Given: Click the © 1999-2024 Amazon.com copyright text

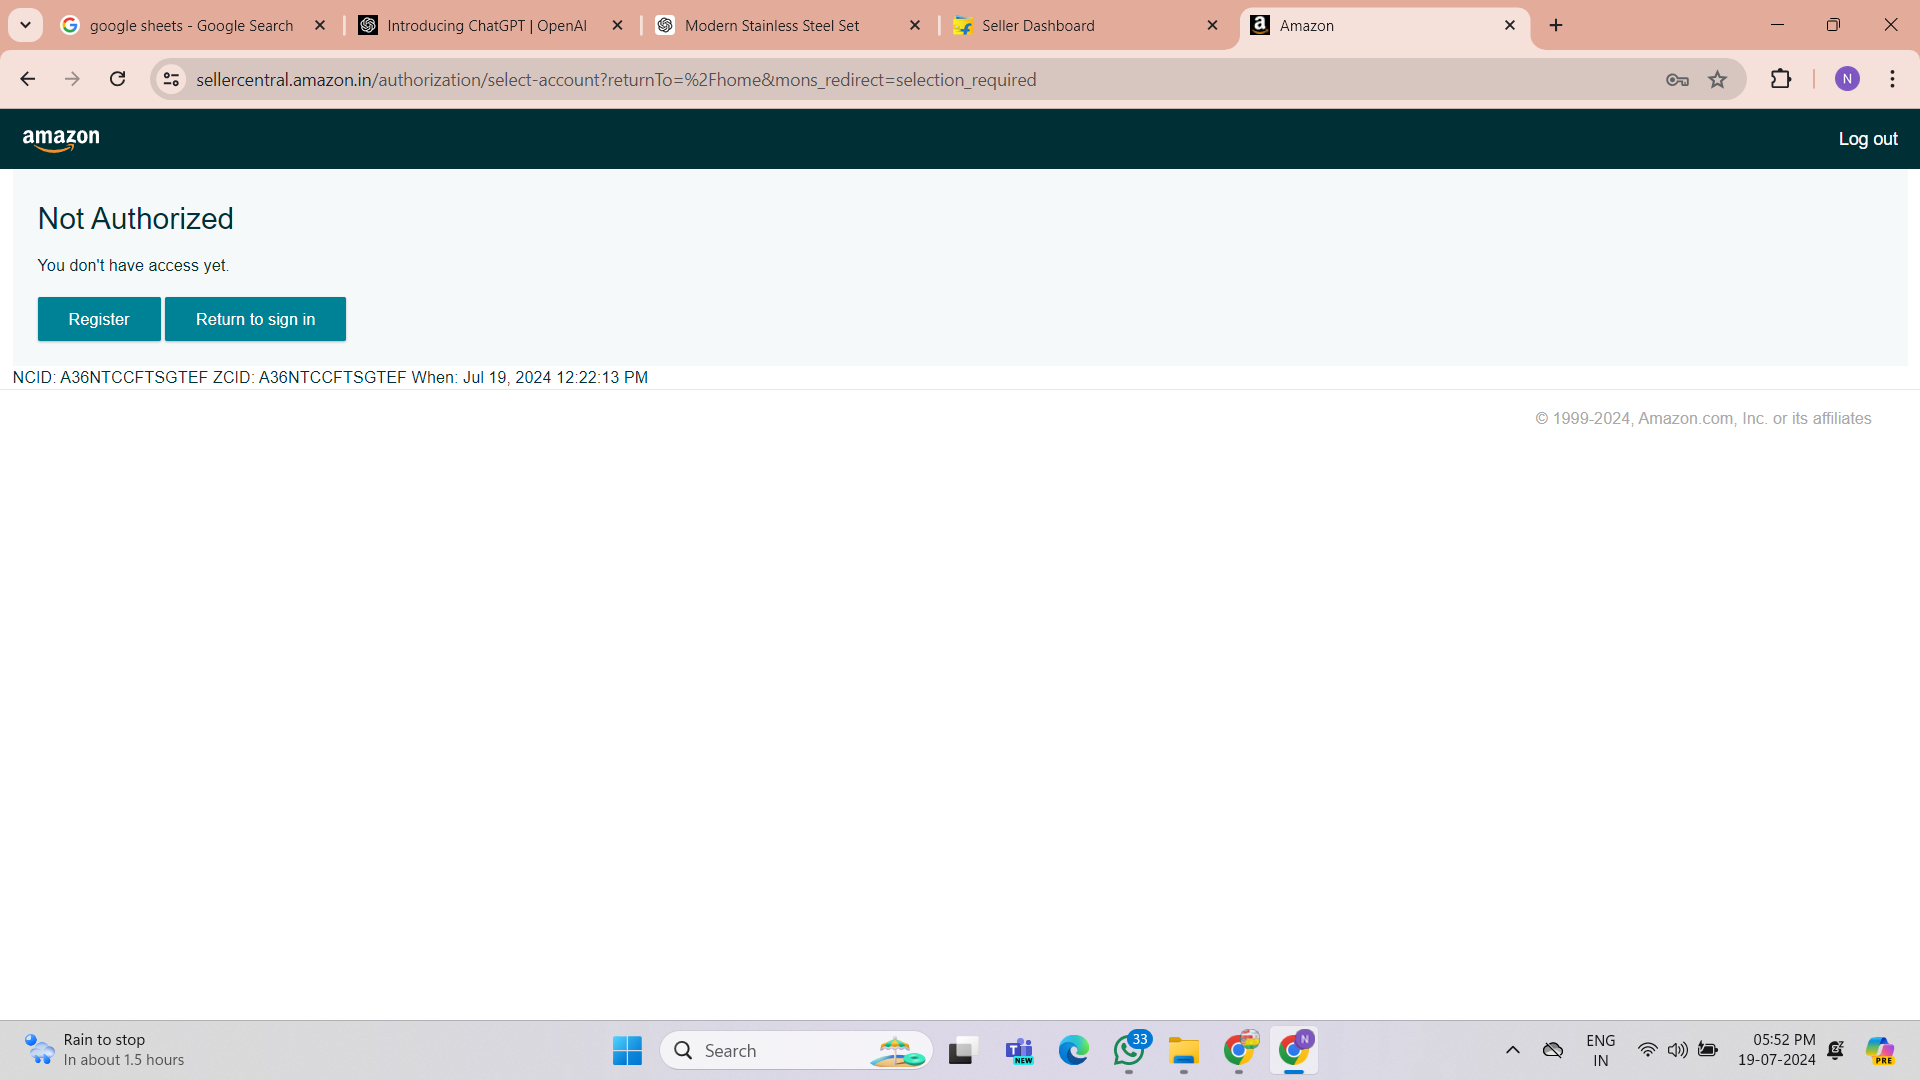Looking at the screenshot, I should [x=1703, y=418].
